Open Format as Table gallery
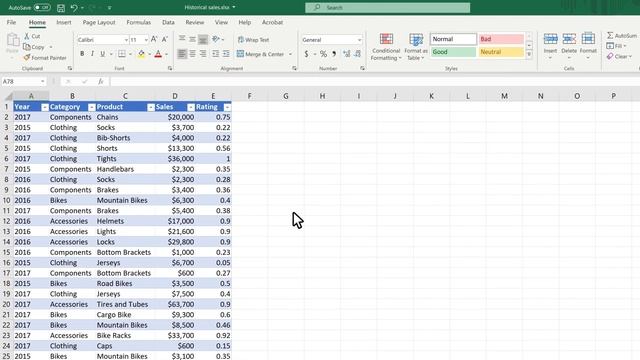The height and width of the screenshot is (360, 640). point(416,47)
